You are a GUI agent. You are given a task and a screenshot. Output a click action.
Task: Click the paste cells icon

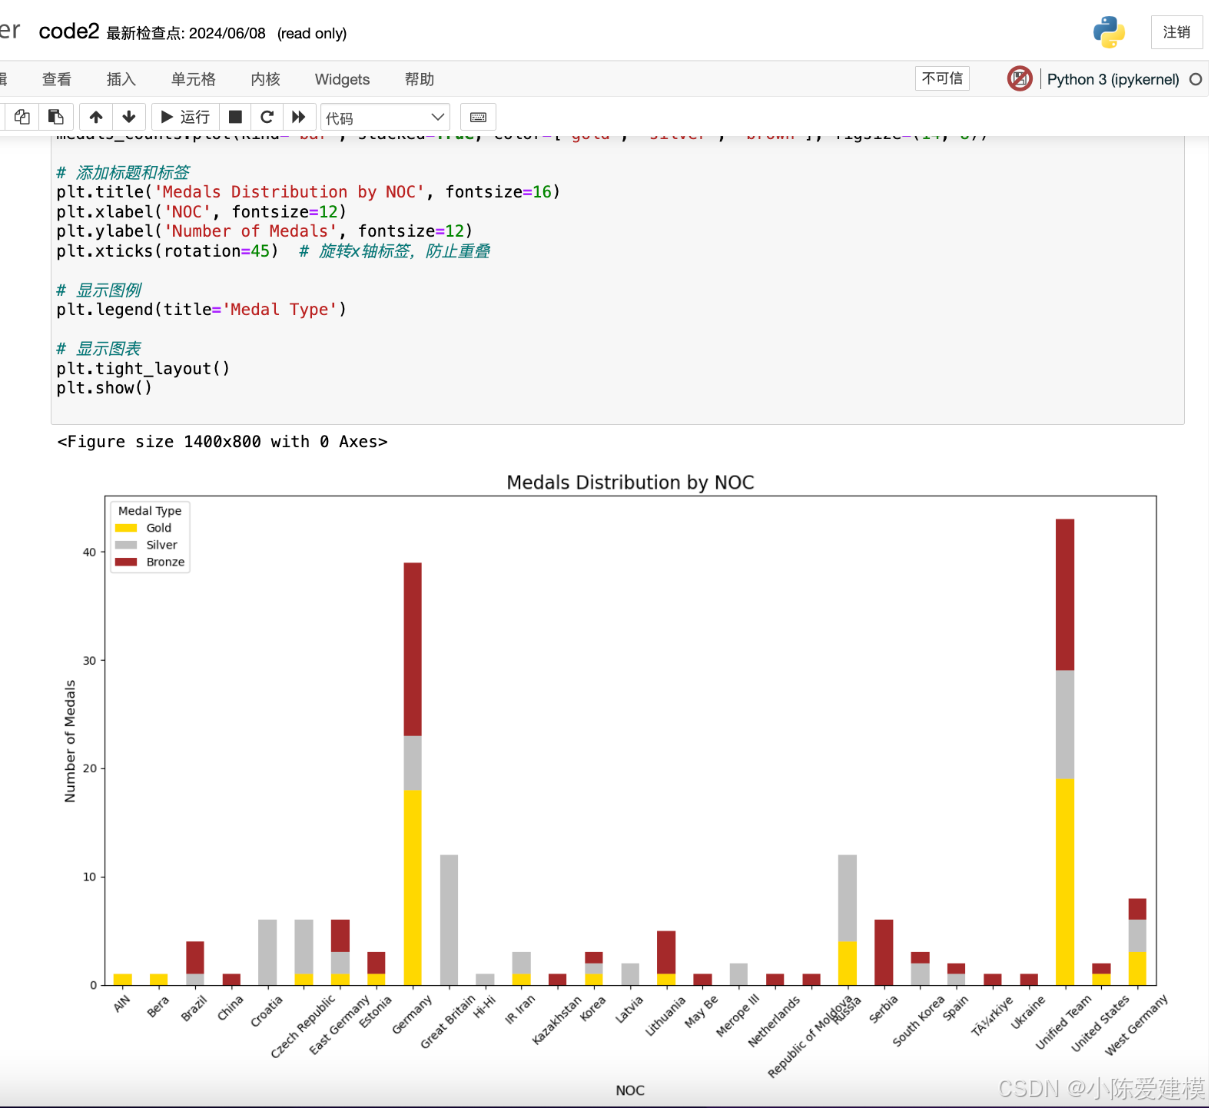click(x=56, y=117)
